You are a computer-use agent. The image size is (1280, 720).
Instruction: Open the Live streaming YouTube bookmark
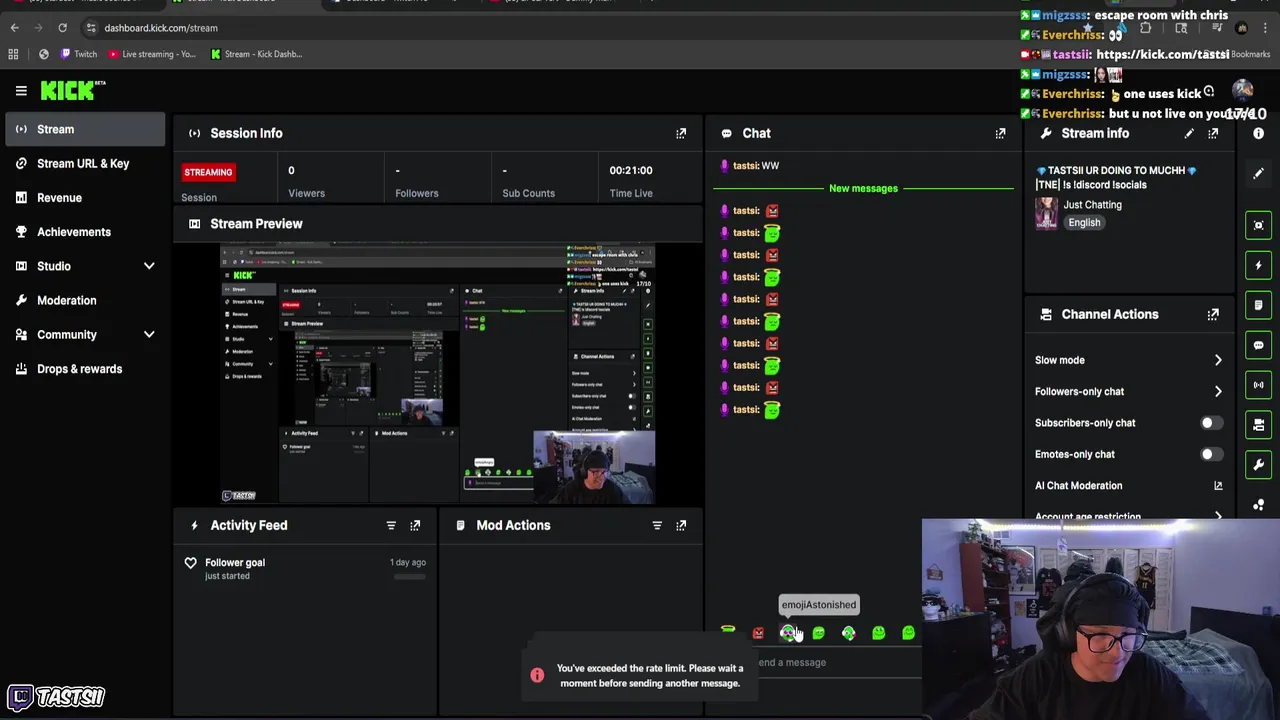[x=152, y=54]
